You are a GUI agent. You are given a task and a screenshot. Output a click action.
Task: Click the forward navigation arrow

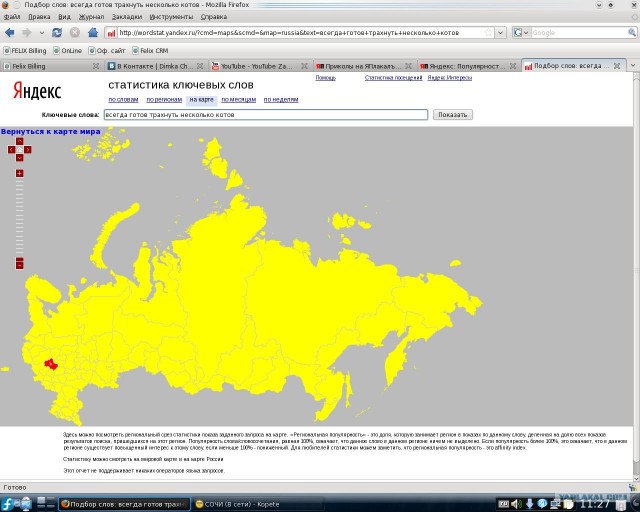27,33
